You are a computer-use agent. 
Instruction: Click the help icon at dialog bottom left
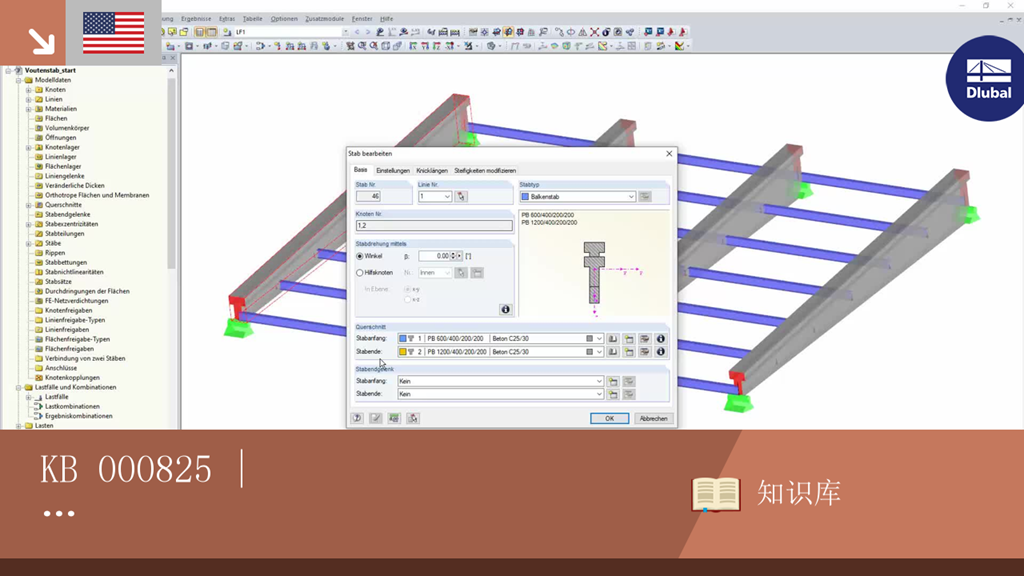click(357, 419)
